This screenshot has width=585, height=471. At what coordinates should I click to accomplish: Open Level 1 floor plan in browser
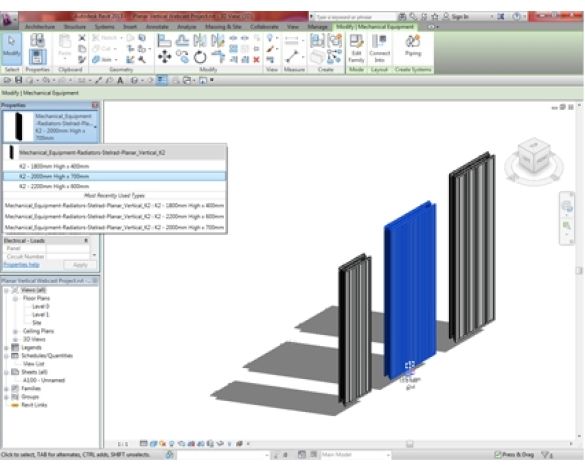40,315
